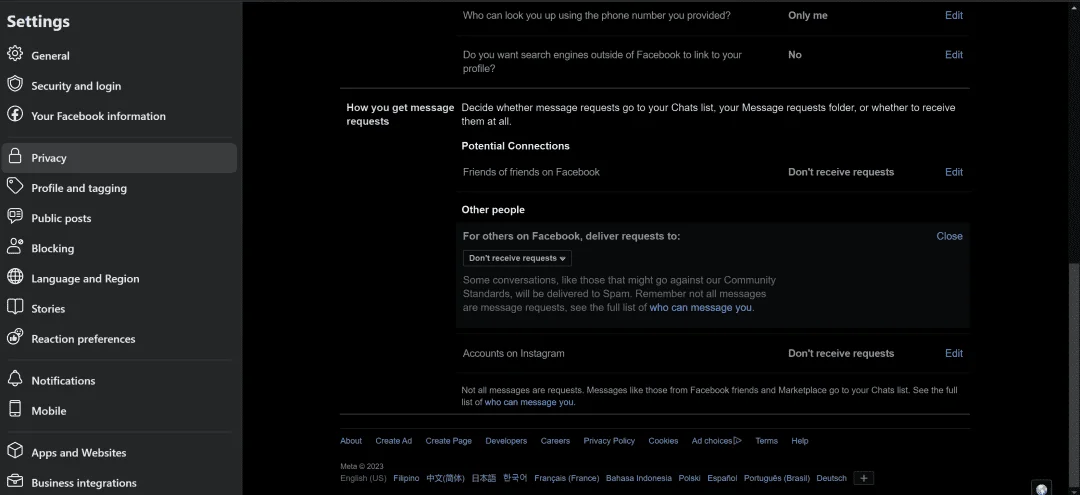
Task: Open Careers footer link
Action: pos(555,441)
